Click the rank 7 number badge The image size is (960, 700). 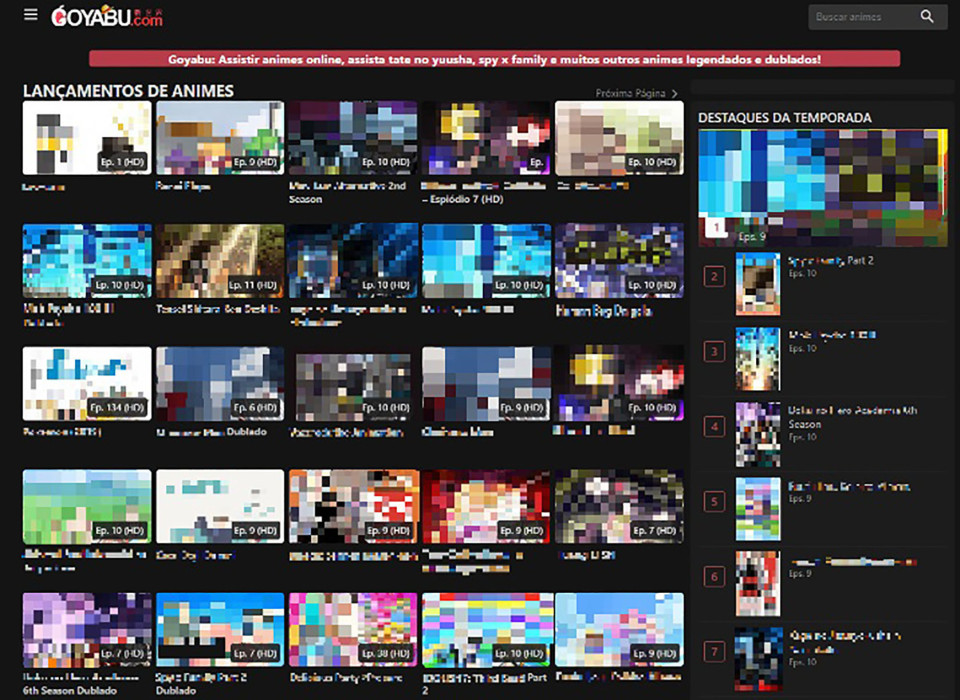[x=714, y=652]
